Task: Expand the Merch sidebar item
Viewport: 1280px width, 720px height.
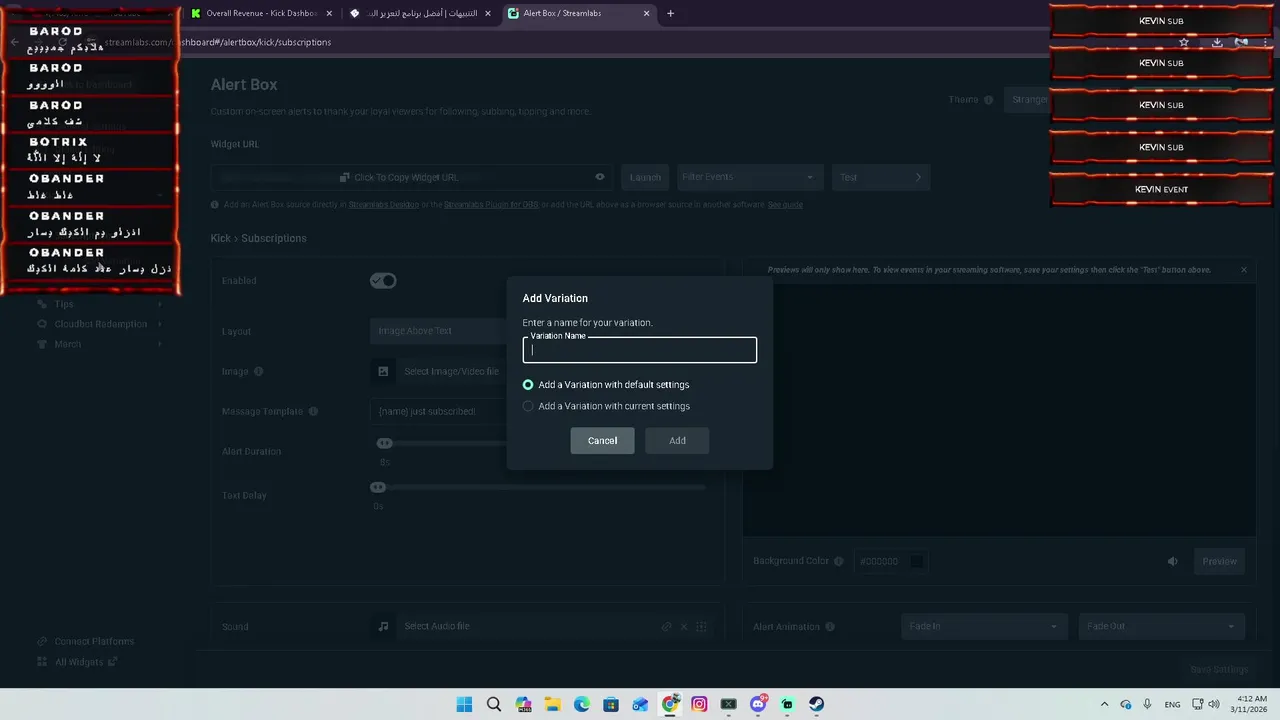Action: (x=100, y=344)
